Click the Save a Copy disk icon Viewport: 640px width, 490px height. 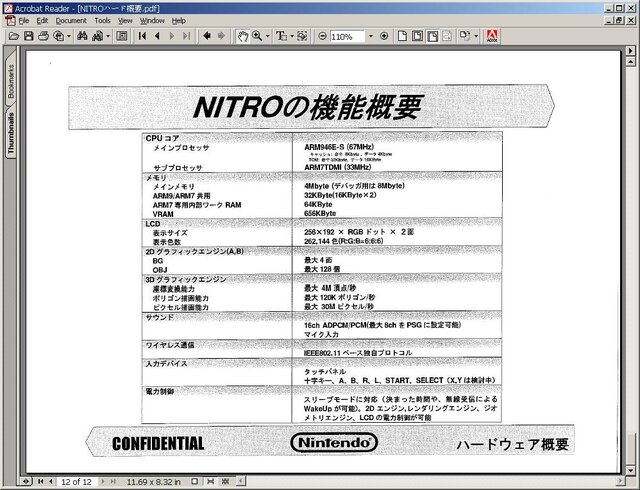[x=29, y=36]
